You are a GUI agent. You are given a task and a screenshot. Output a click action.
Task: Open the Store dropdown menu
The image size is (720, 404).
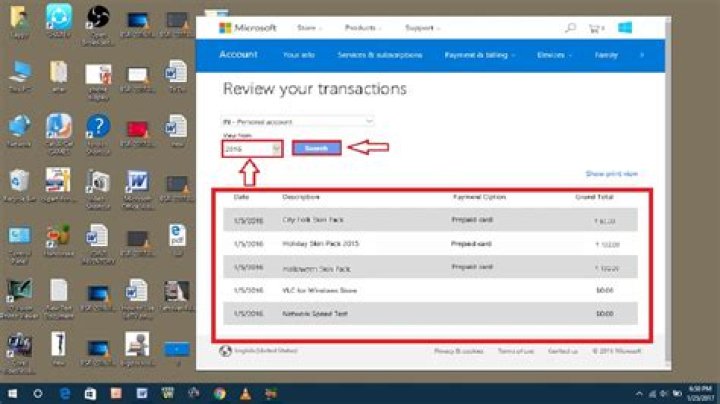point(309,28)
